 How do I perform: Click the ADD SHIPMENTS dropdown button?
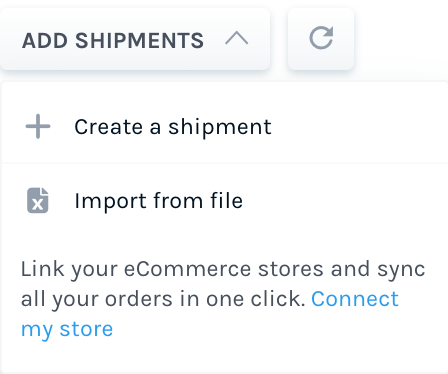[x=135, y=39]
